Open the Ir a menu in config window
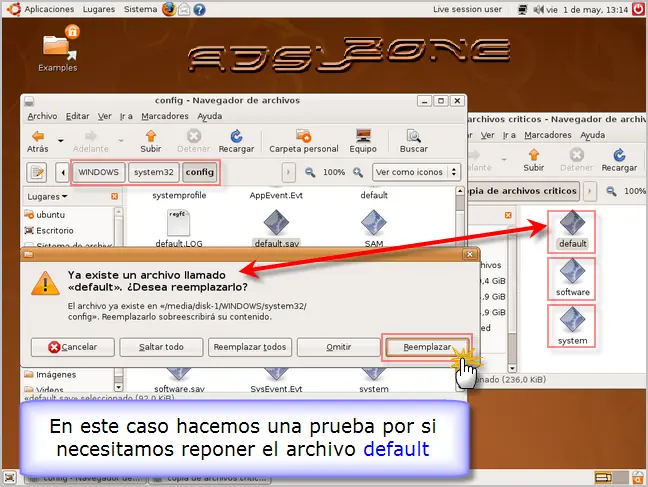The image size is (648, 487). [x=126, y=116]
